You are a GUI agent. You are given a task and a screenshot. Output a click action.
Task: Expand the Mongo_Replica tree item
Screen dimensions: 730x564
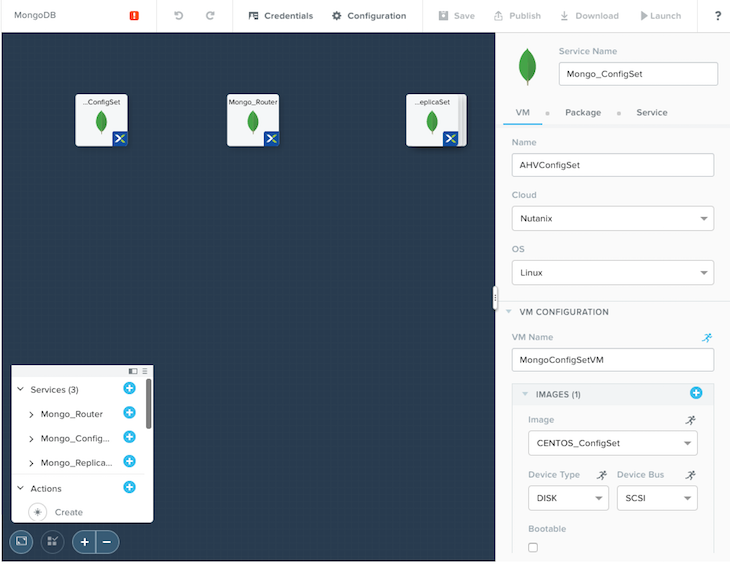pyautogui.click(x=31, y=463)
